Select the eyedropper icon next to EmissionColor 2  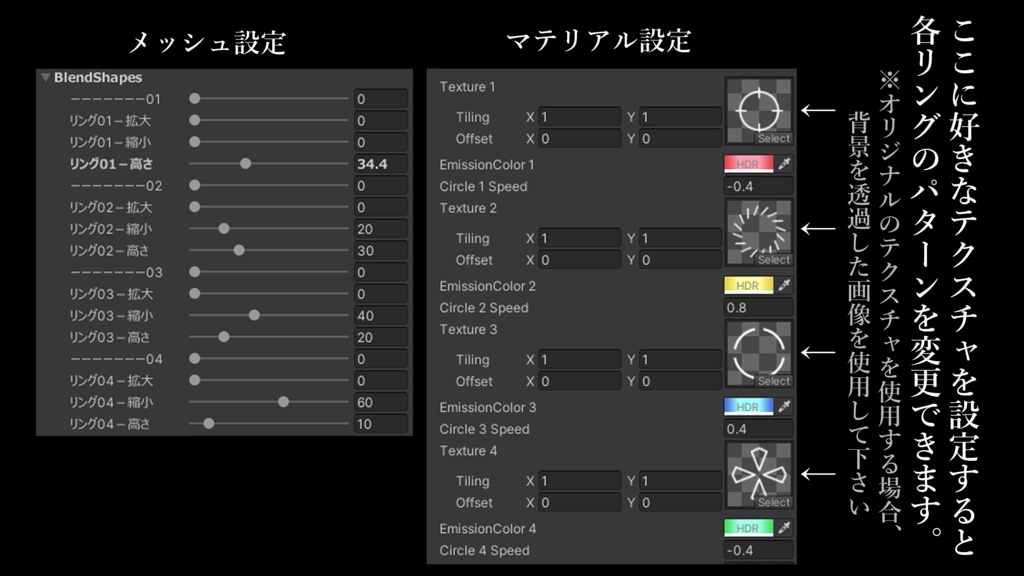(x=786, y=285)
